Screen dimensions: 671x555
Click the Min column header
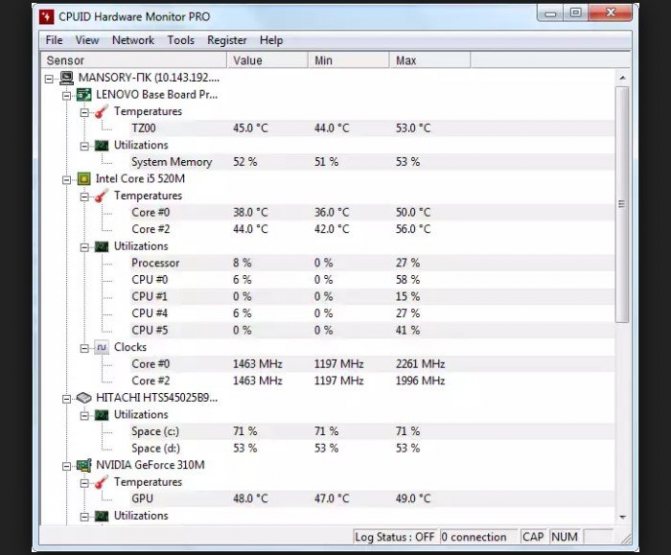(x=348, y=60)
